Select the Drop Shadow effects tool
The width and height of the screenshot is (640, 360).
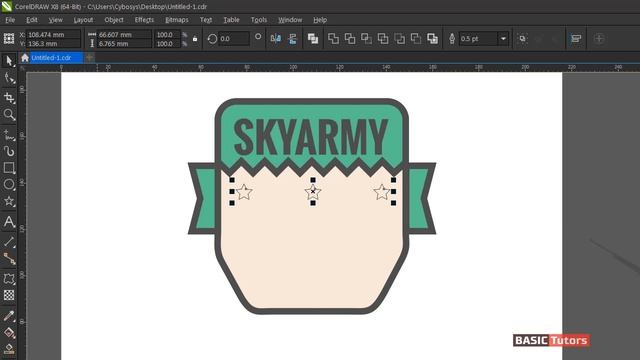[x=9, y=279]
